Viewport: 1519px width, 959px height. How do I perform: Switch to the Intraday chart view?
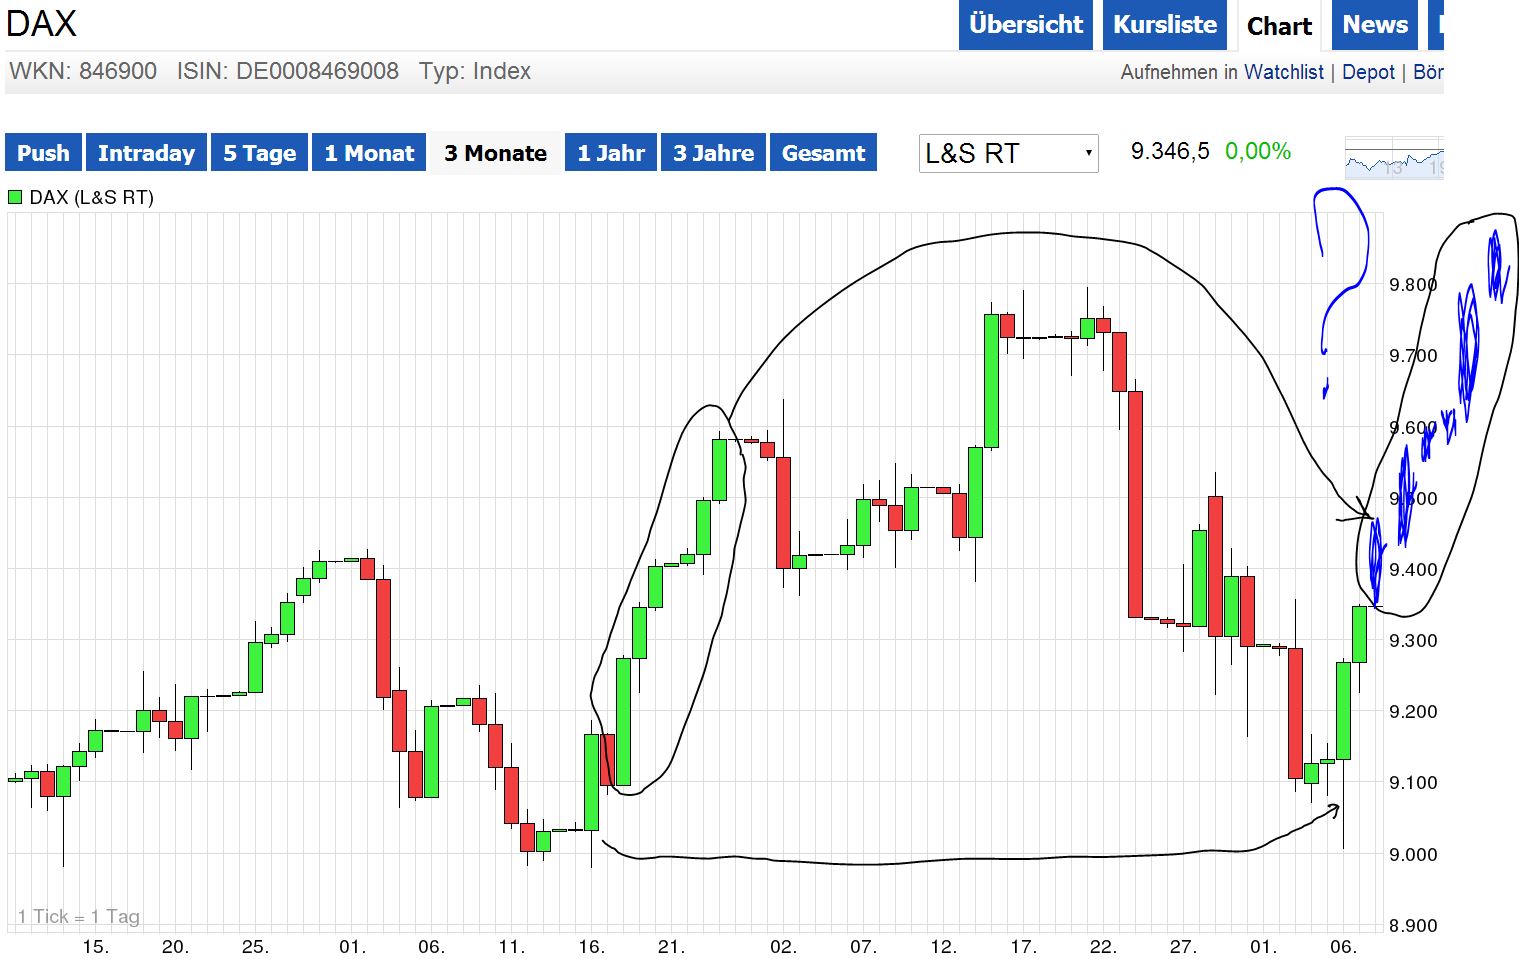(146, 152)
